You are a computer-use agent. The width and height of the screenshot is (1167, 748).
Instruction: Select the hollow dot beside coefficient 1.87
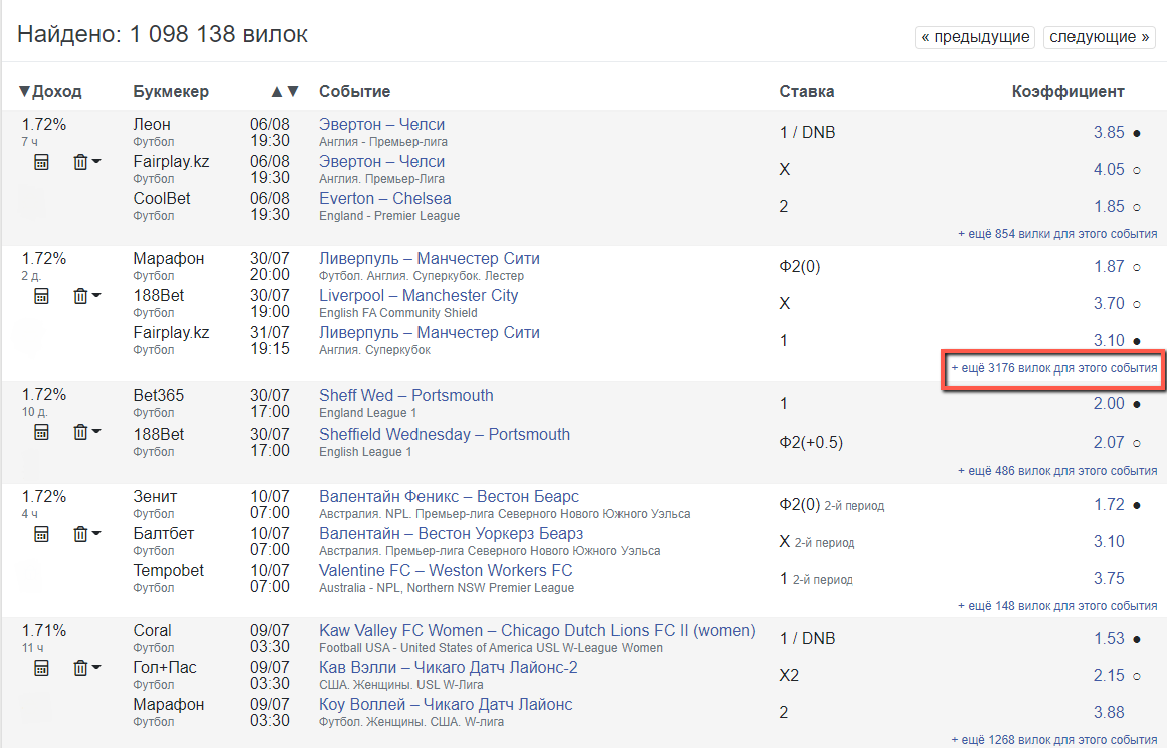1136,267
